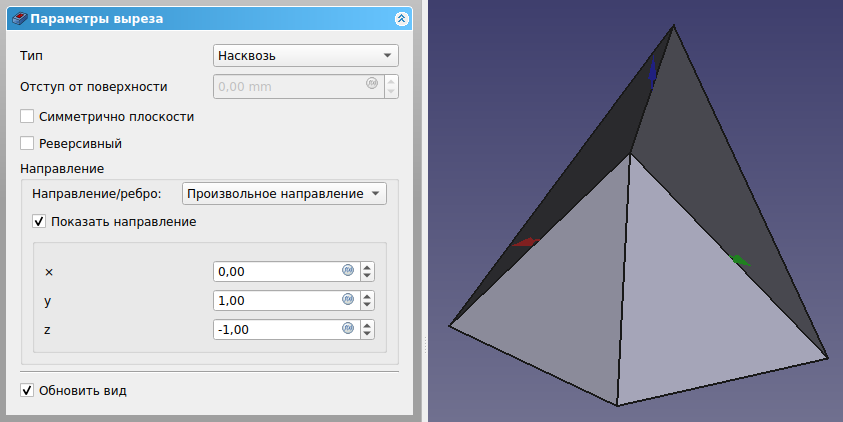Toggle the Реверсивный checkbox

(x=27, y=143)
